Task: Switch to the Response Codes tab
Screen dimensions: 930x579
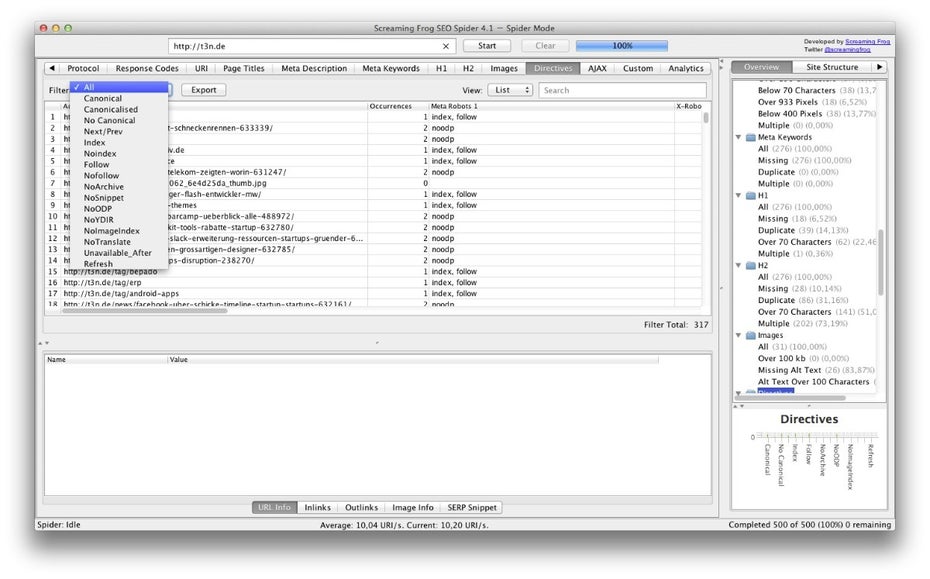Action: pyautogui.click(x=146, y=68)
